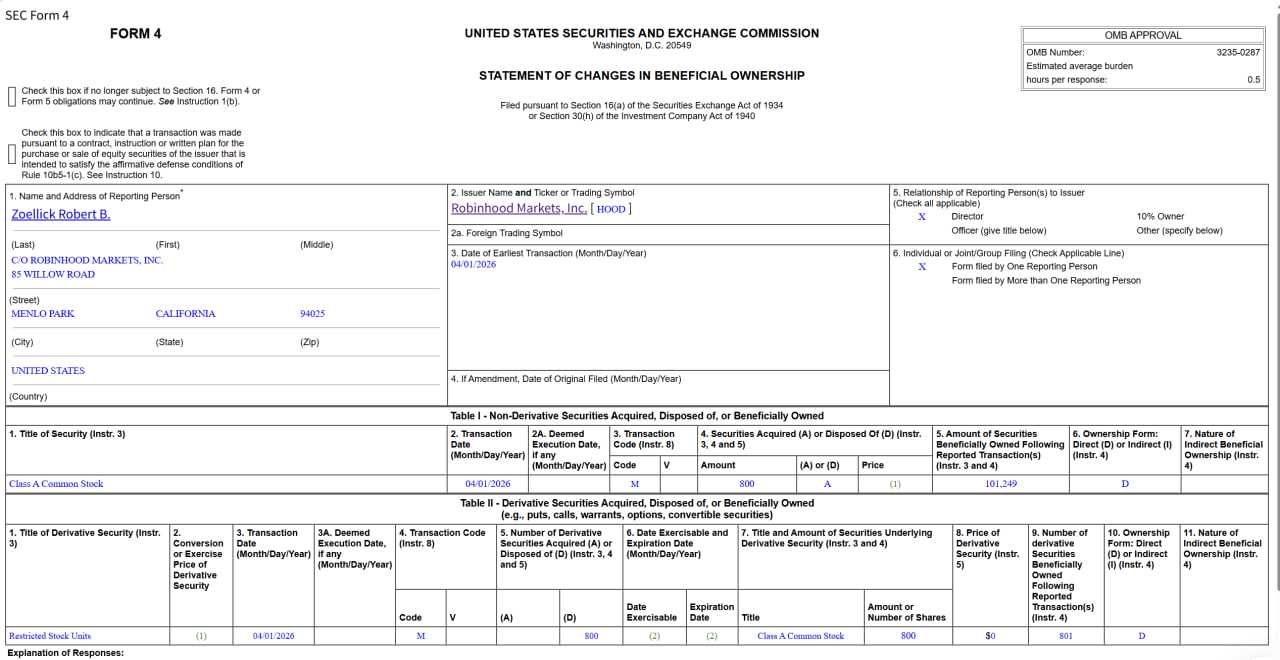The image size is (1280, 660).
Task: Click the X beside Form filed by One Reporting Person
Action: coord(922,267)
